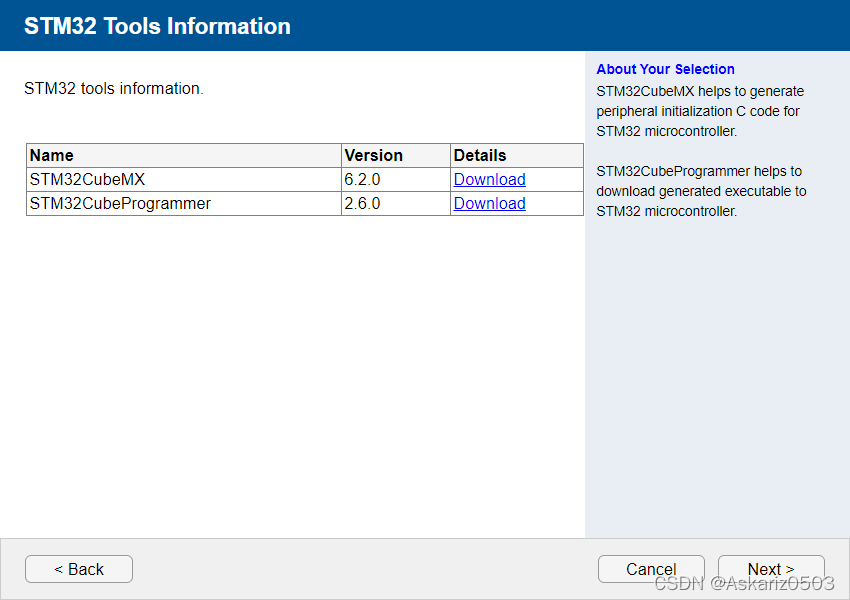Click the Download link for STM32CubeMX
Screen dimensions: 850x600
point(489,179)
